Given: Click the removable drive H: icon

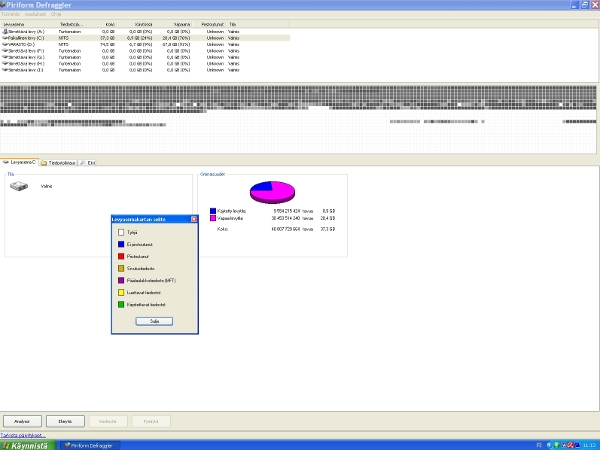Looking at the screenshot, I should 5,64.
